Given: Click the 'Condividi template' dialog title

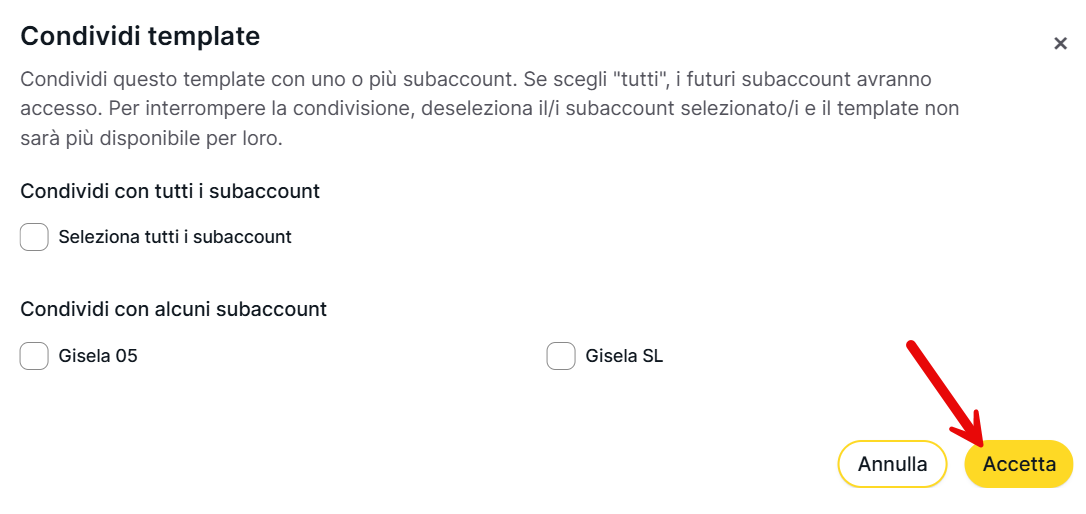Looking at the screenshot, I should pos(140,37).
